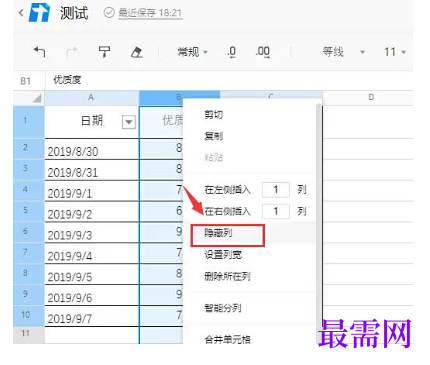Click the context menu vertical scrollbar
The height and width of the screenshot is (365, 430).
click(319, 223)
